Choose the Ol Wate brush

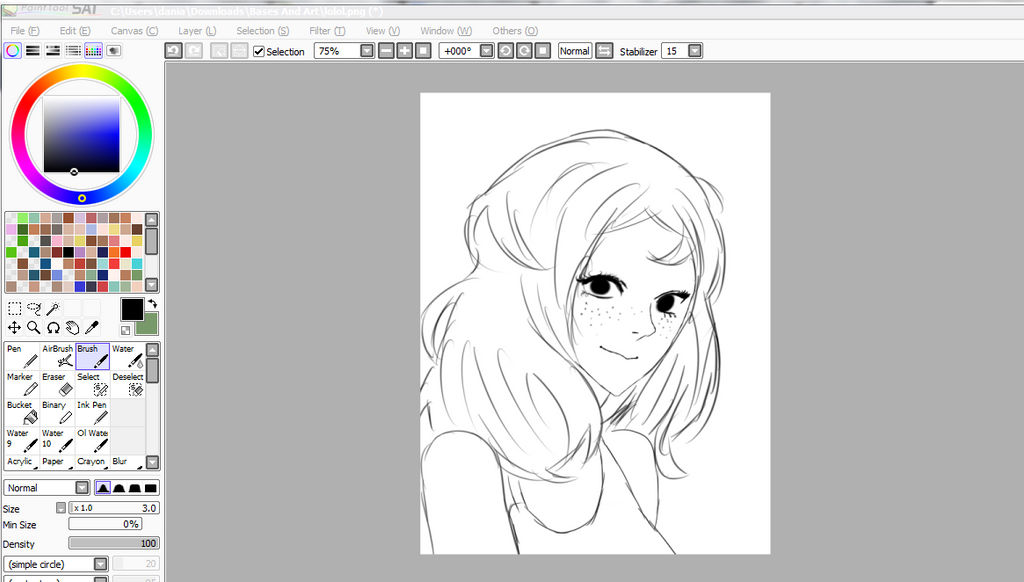pyautogui.click(x=92, y=441)
